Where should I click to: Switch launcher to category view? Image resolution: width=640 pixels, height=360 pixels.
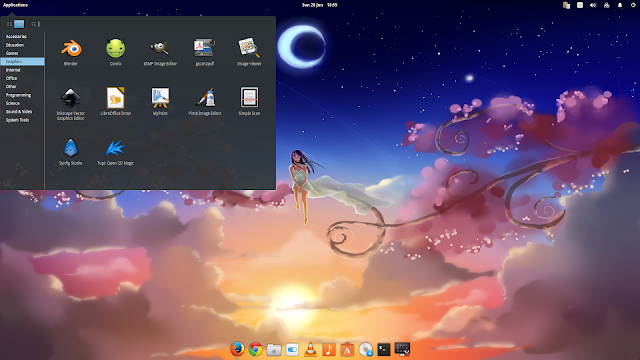[19, 24]
